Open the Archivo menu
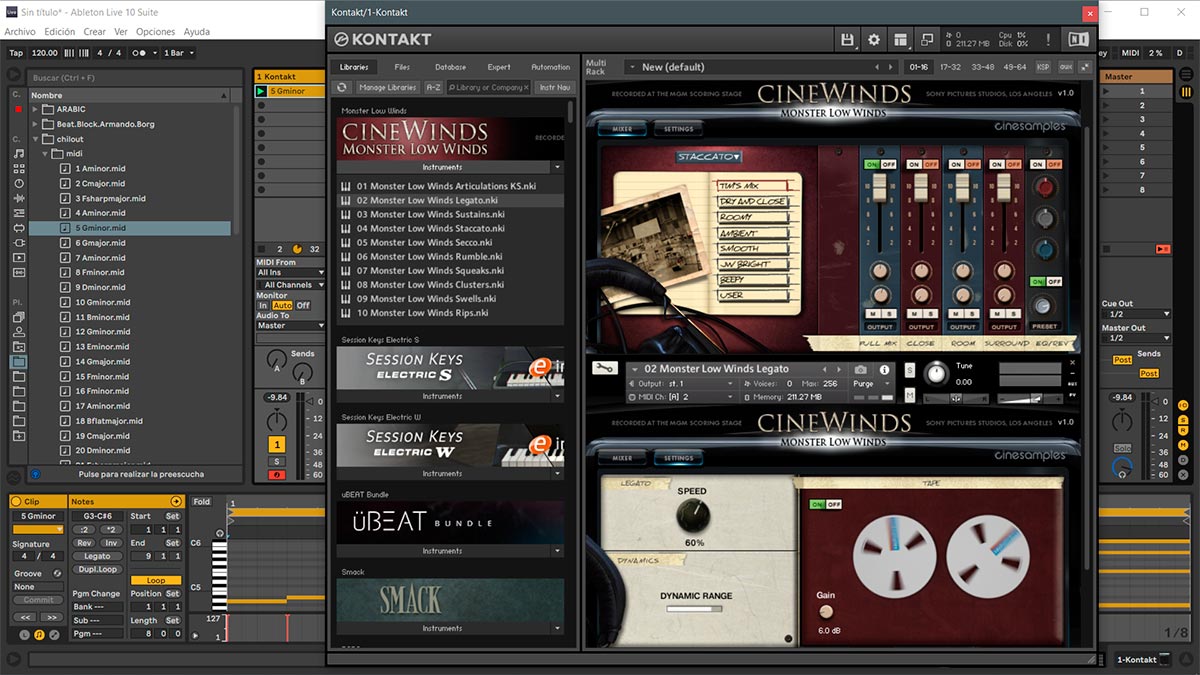This screenshot has height=675, width=1200. tap(20, 32)
